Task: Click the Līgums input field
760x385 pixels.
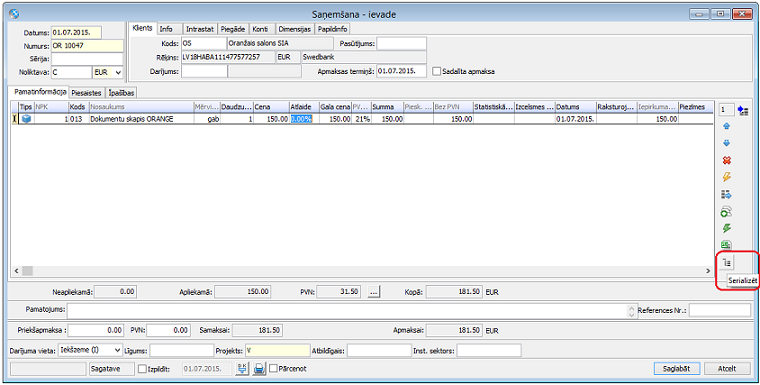Action: (182, 350)
